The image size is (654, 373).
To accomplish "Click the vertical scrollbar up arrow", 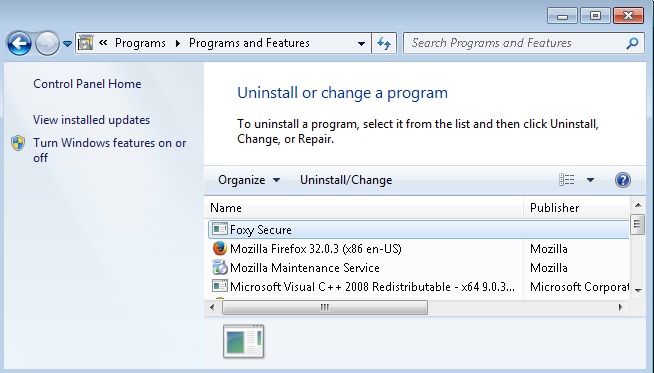I will pyautogui.click(x=638, y=205).
